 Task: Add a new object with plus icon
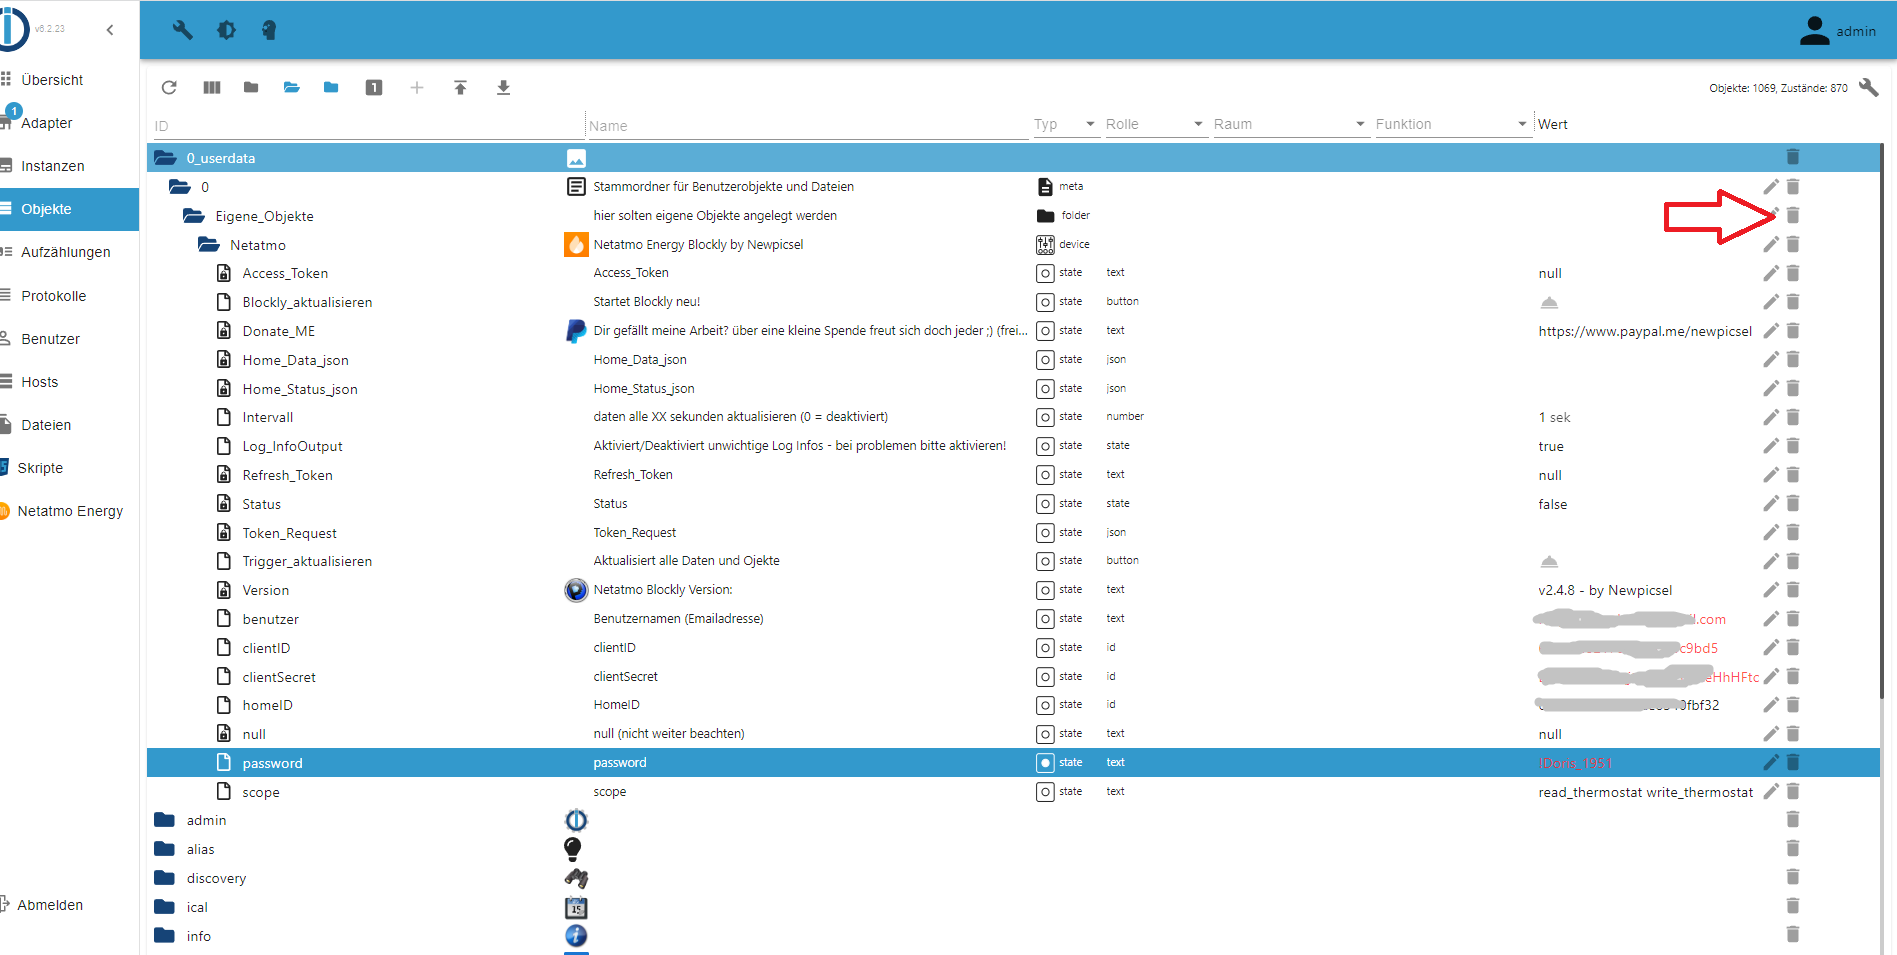417,88
